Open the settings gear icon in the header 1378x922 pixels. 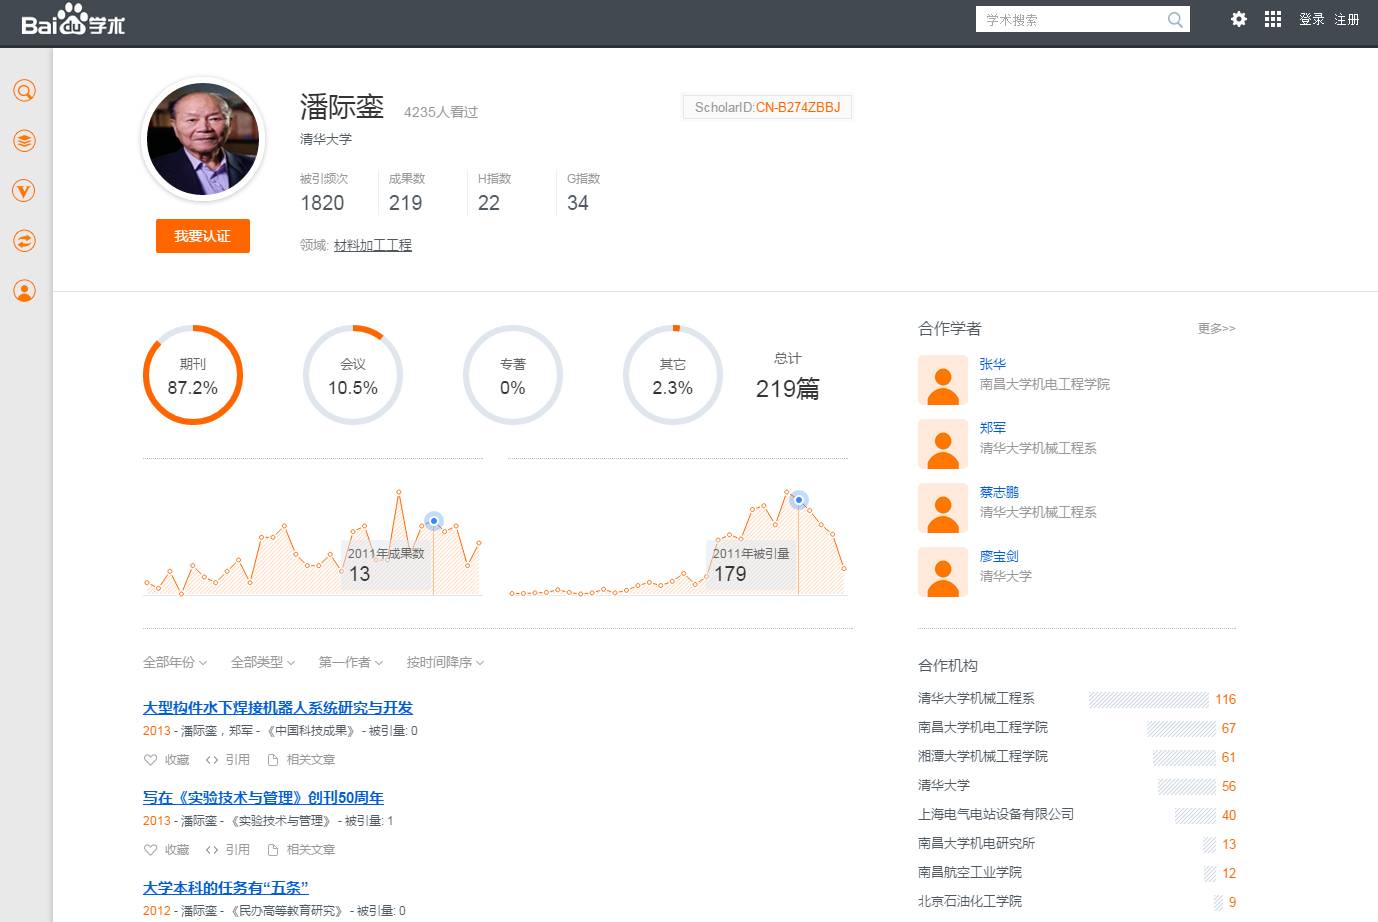[1239, 19]
